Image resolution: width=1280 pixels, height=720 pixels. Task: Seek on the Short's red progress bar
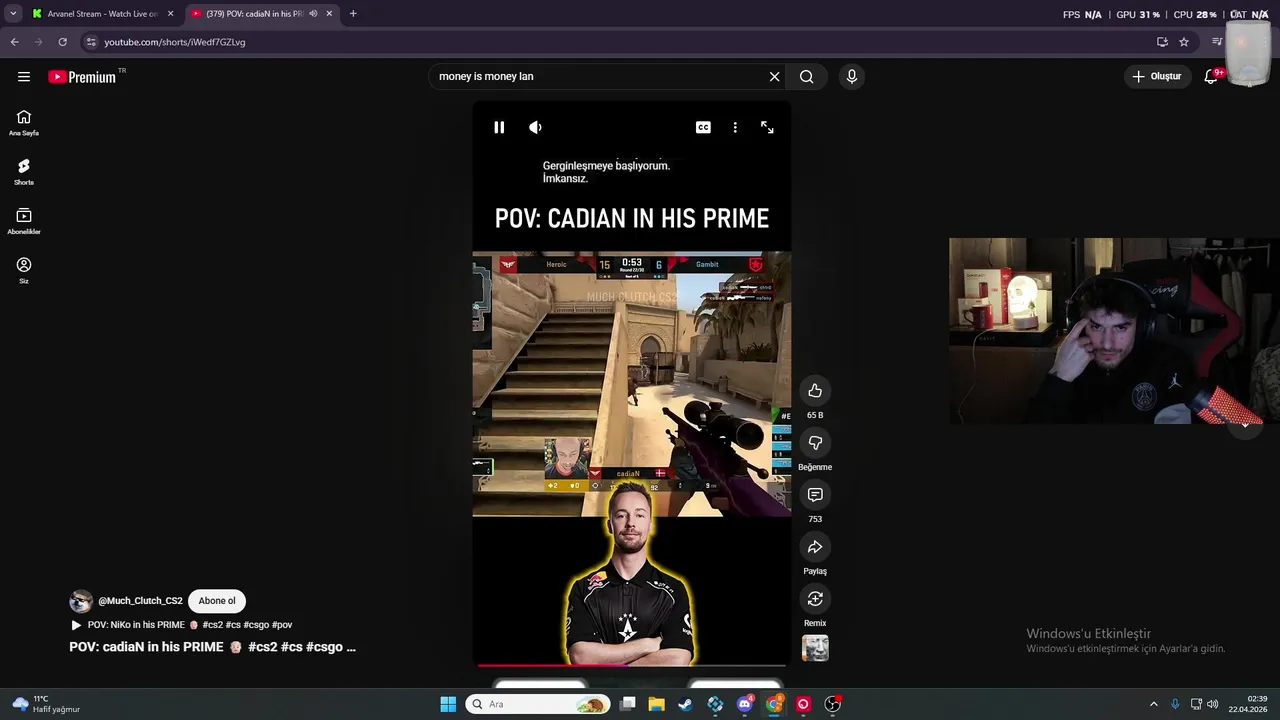click(x=632, y=664)
